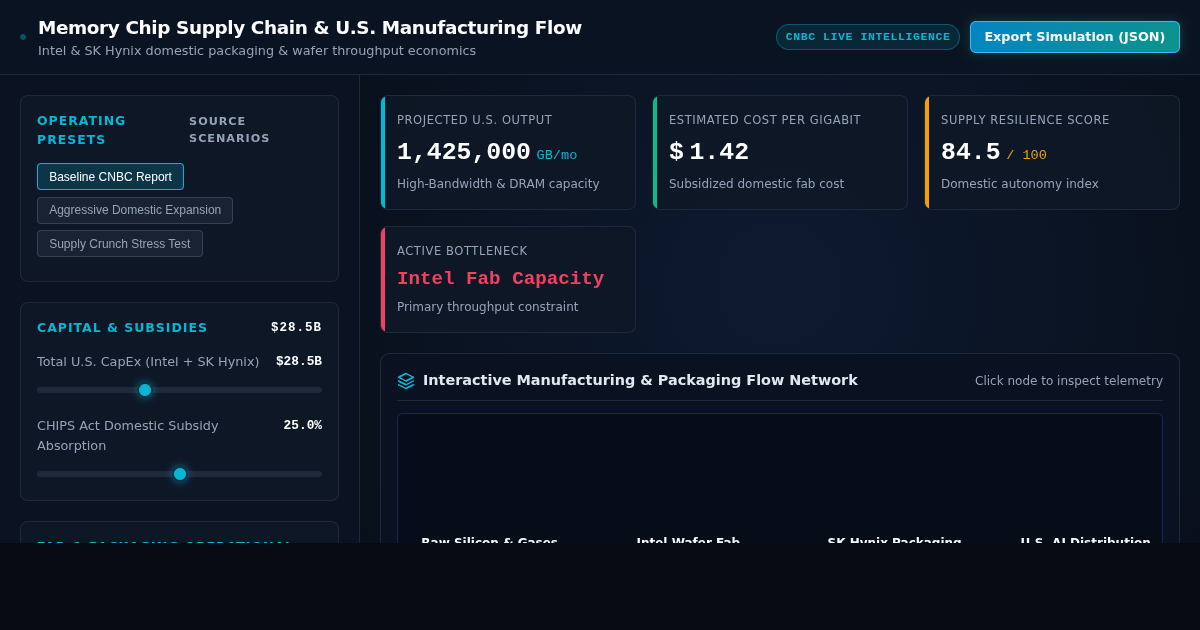
Task: Open the Estimated Cost Per Gigabit card
Action: click(x=780, y=152)
